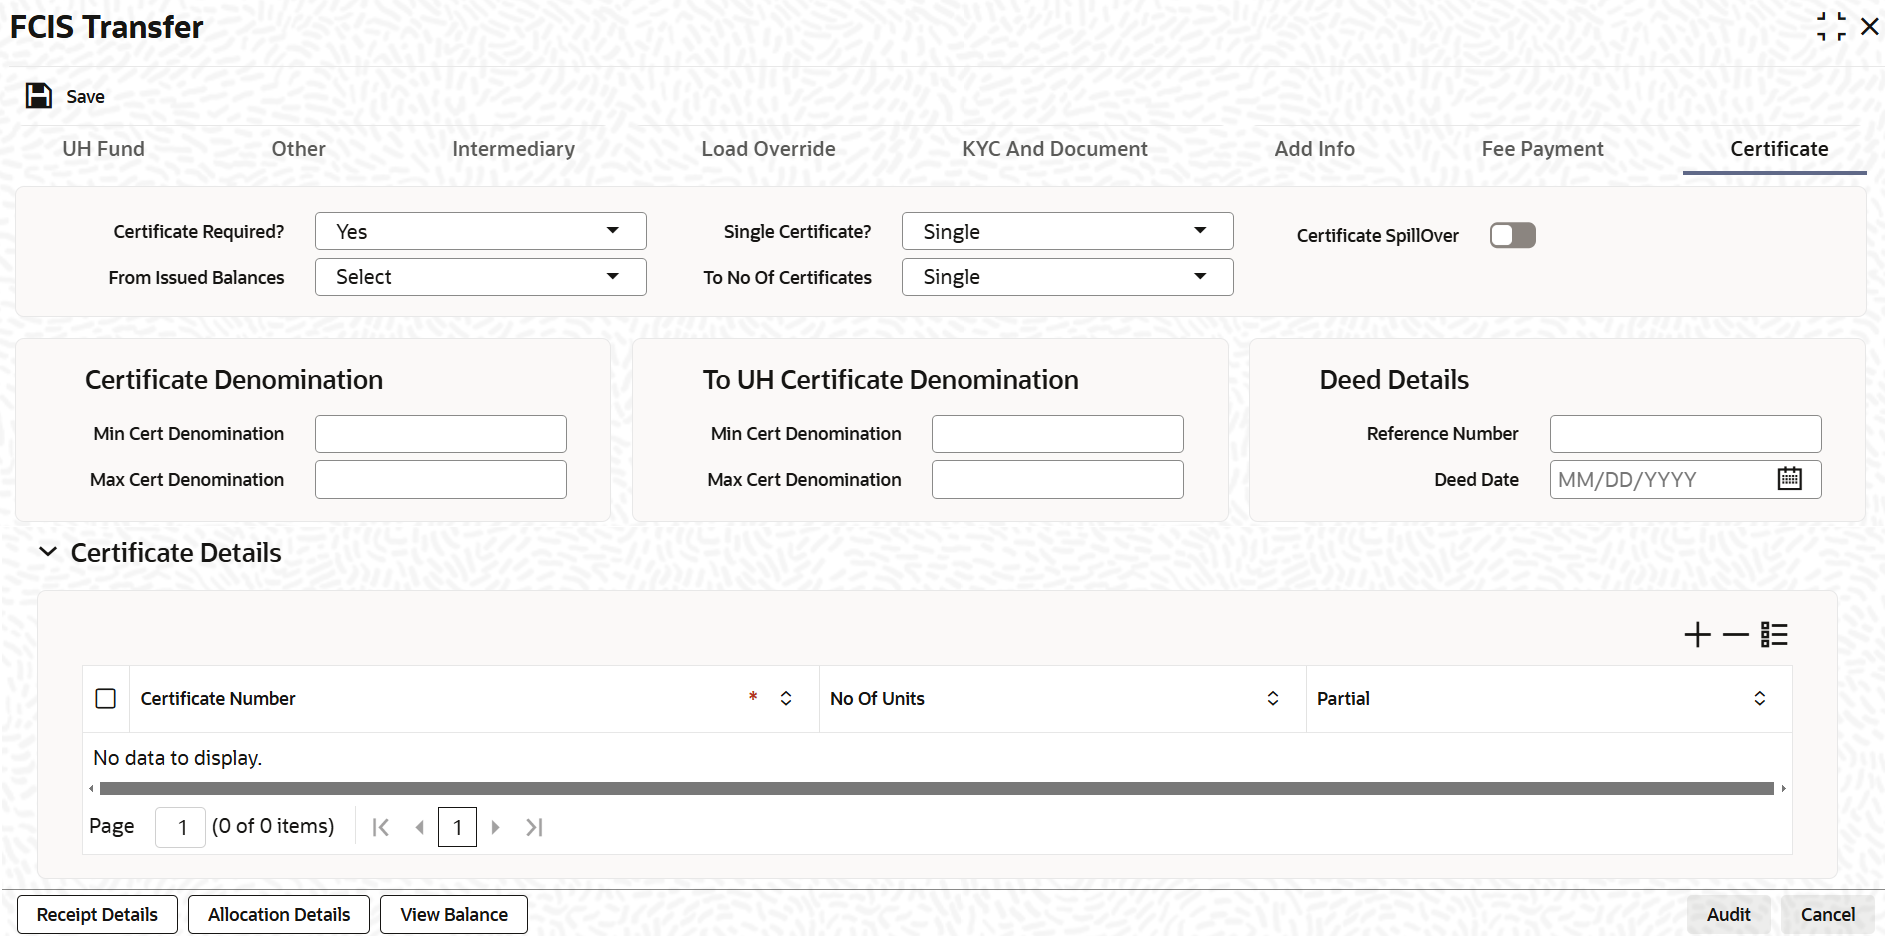Click the Cancel button
The width and height of the screenshot is (1885, 949).
click(x=1828, y=914)
